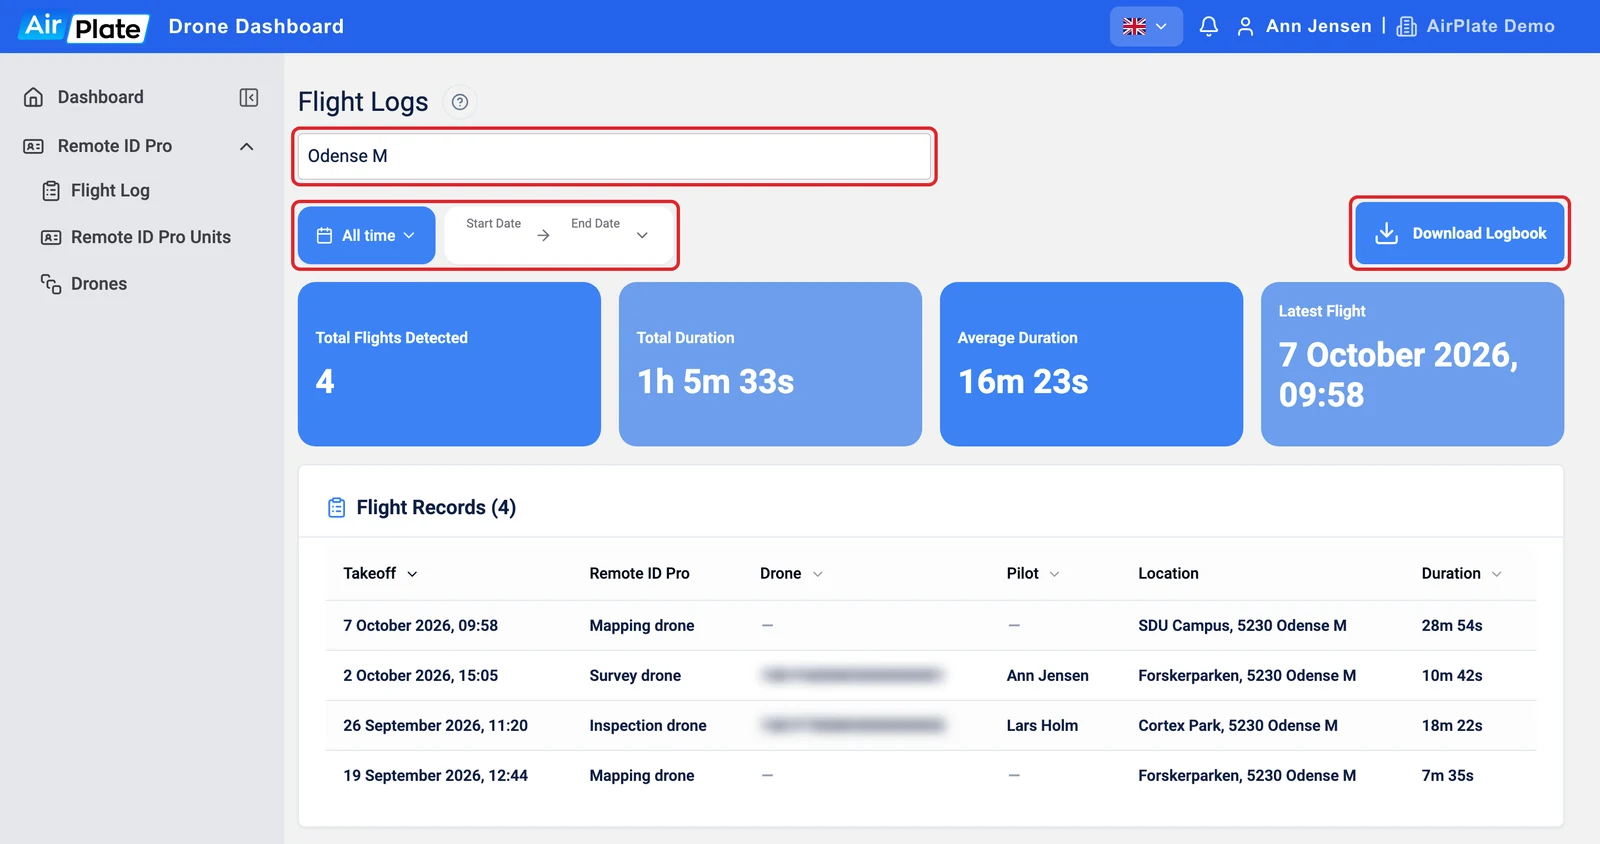Click the 19 September 2026, 12:44 takeoff
This screenshot has height=844, width=1600.
tap(435, 776)
